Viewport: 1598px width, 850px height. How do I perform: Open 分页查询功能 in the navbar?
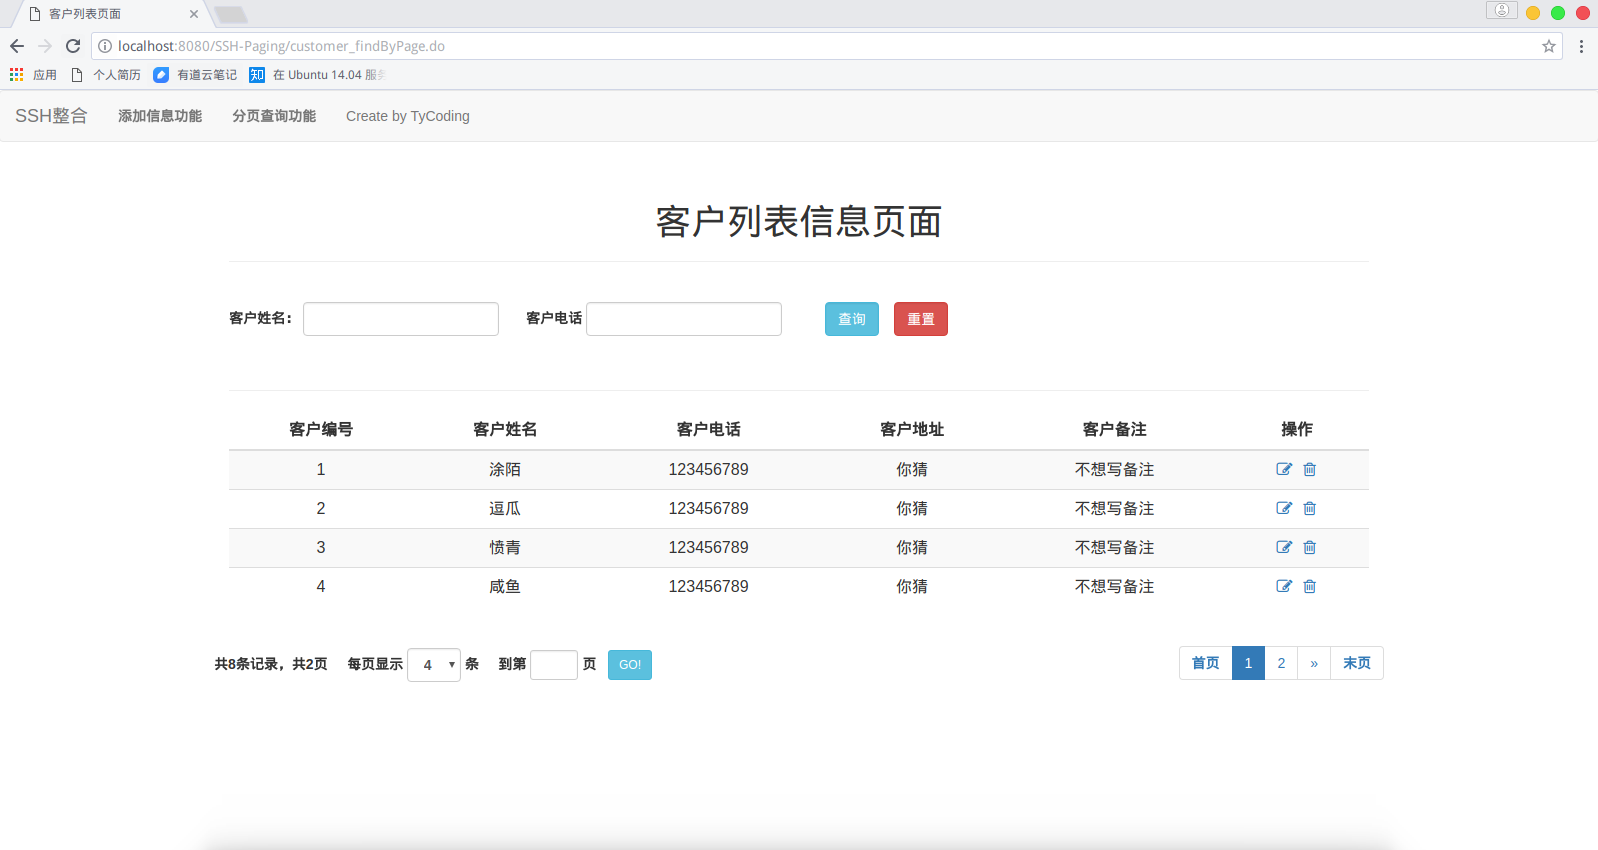pyautogui.click(x=274, y=116)
